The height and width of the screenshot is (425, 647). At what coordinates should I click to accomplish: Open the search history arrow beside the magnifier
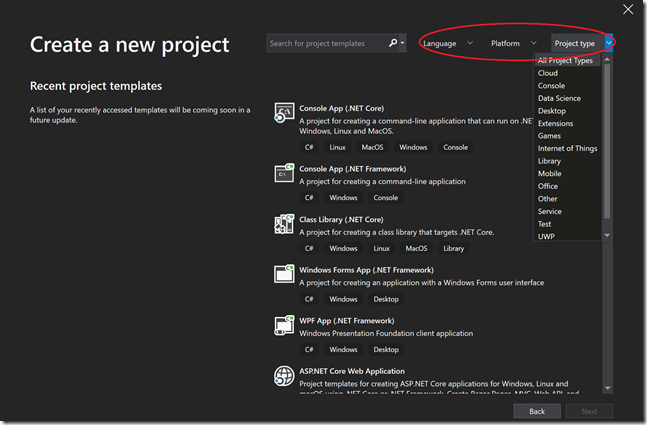click(402, 43)
